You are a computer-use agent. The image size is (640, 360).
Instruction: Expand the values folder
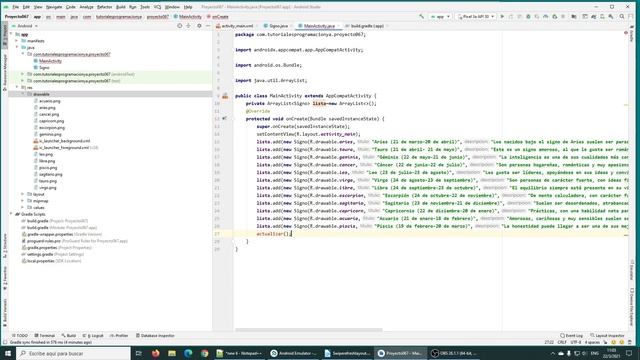tap(23, 207)
